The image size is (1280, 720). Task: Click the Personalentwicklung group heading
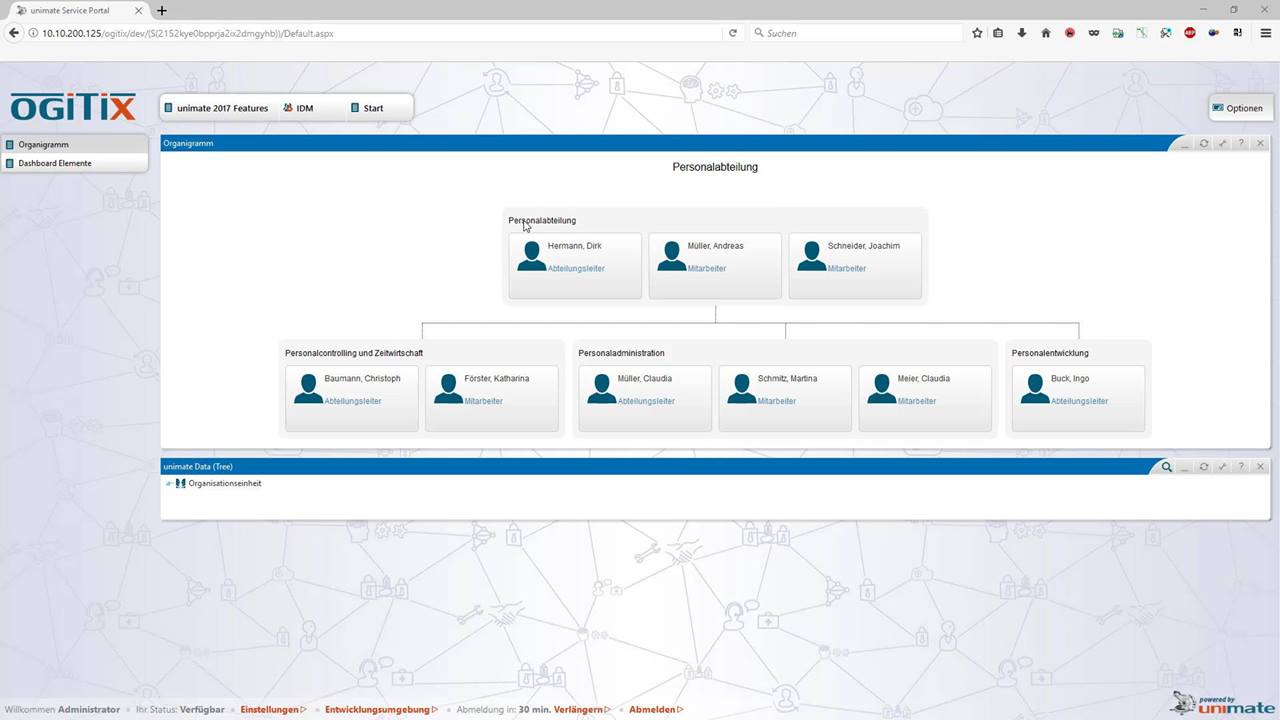click(1050, 353)
